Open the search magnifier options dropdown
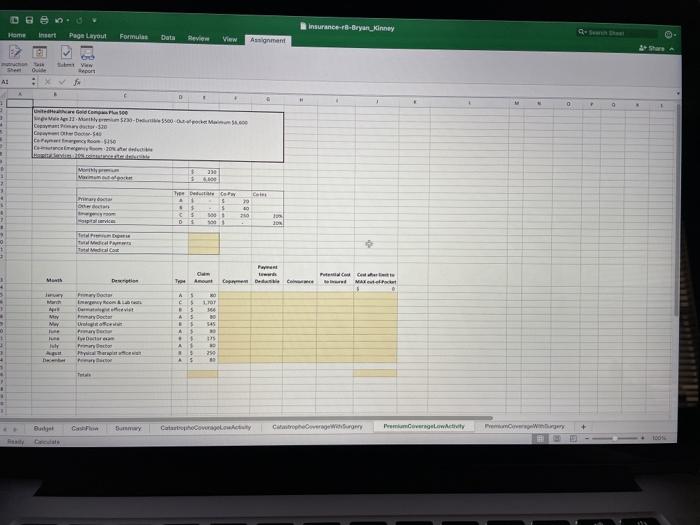This screenshot has height=525, width=700. tap(582, 32)
